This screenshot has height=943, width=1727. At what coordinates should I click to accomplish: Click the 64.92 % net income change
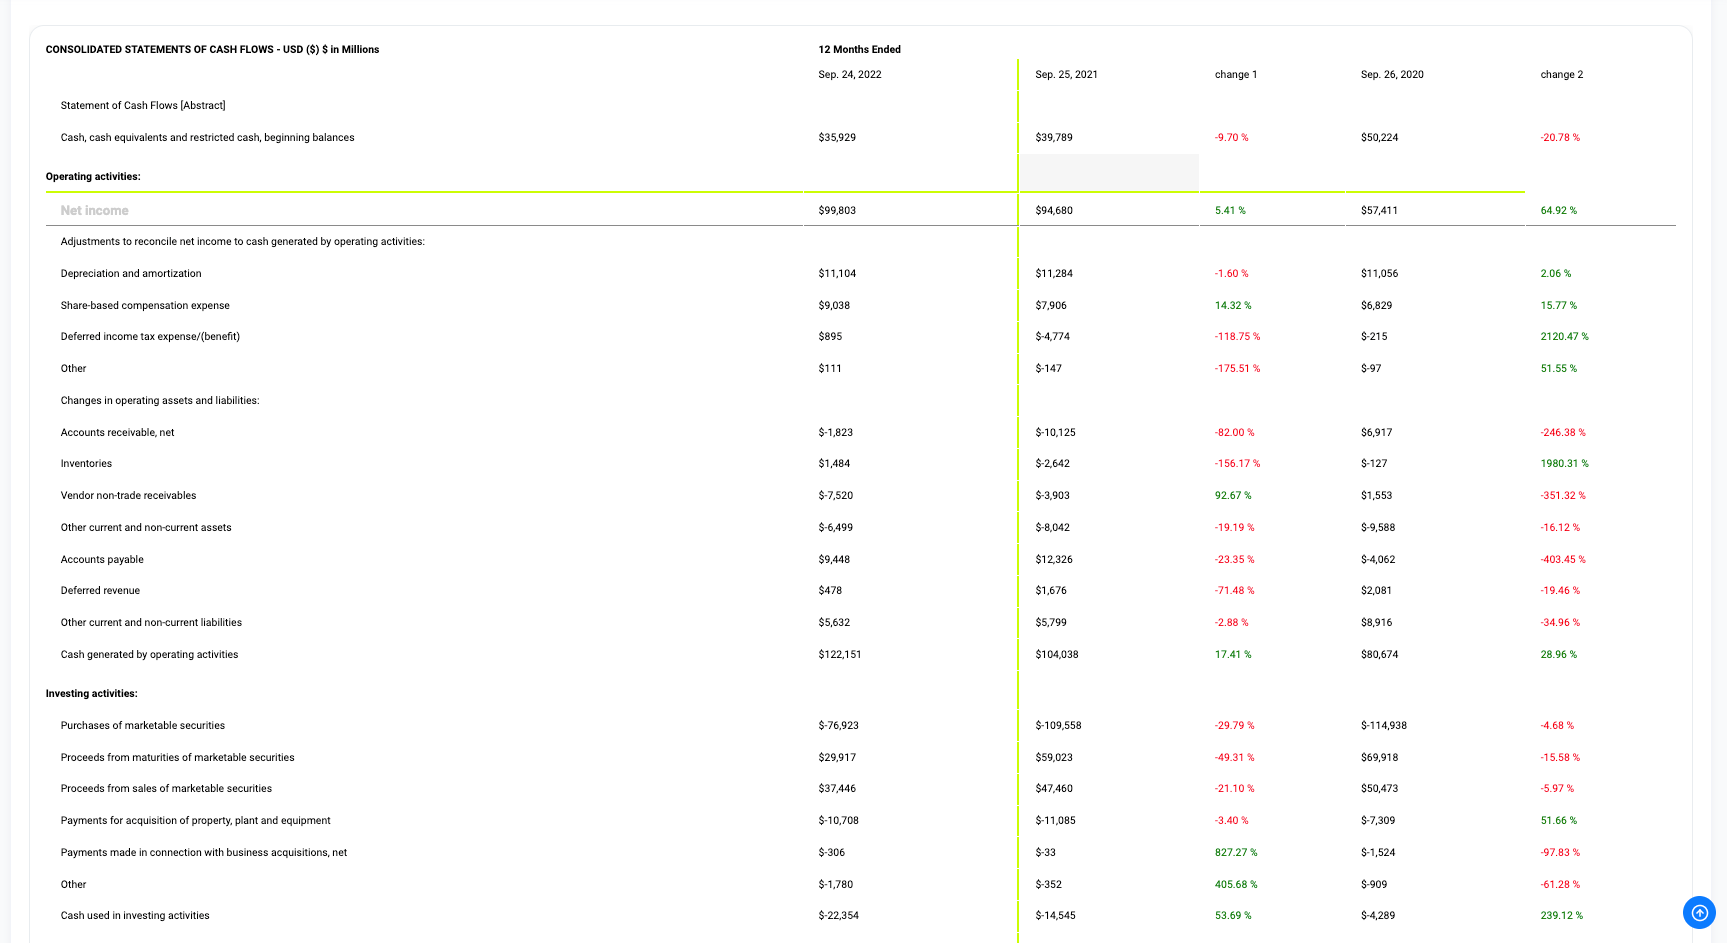click(x=1558, y=210)
